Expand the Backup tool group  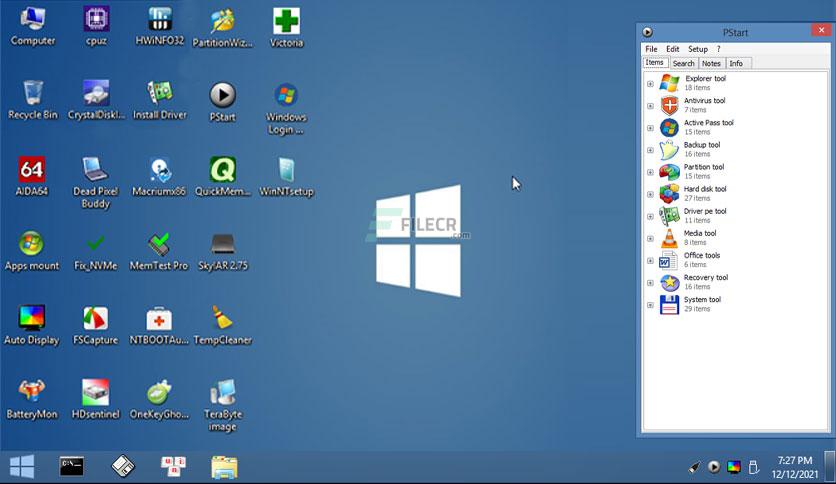[650, 150]
